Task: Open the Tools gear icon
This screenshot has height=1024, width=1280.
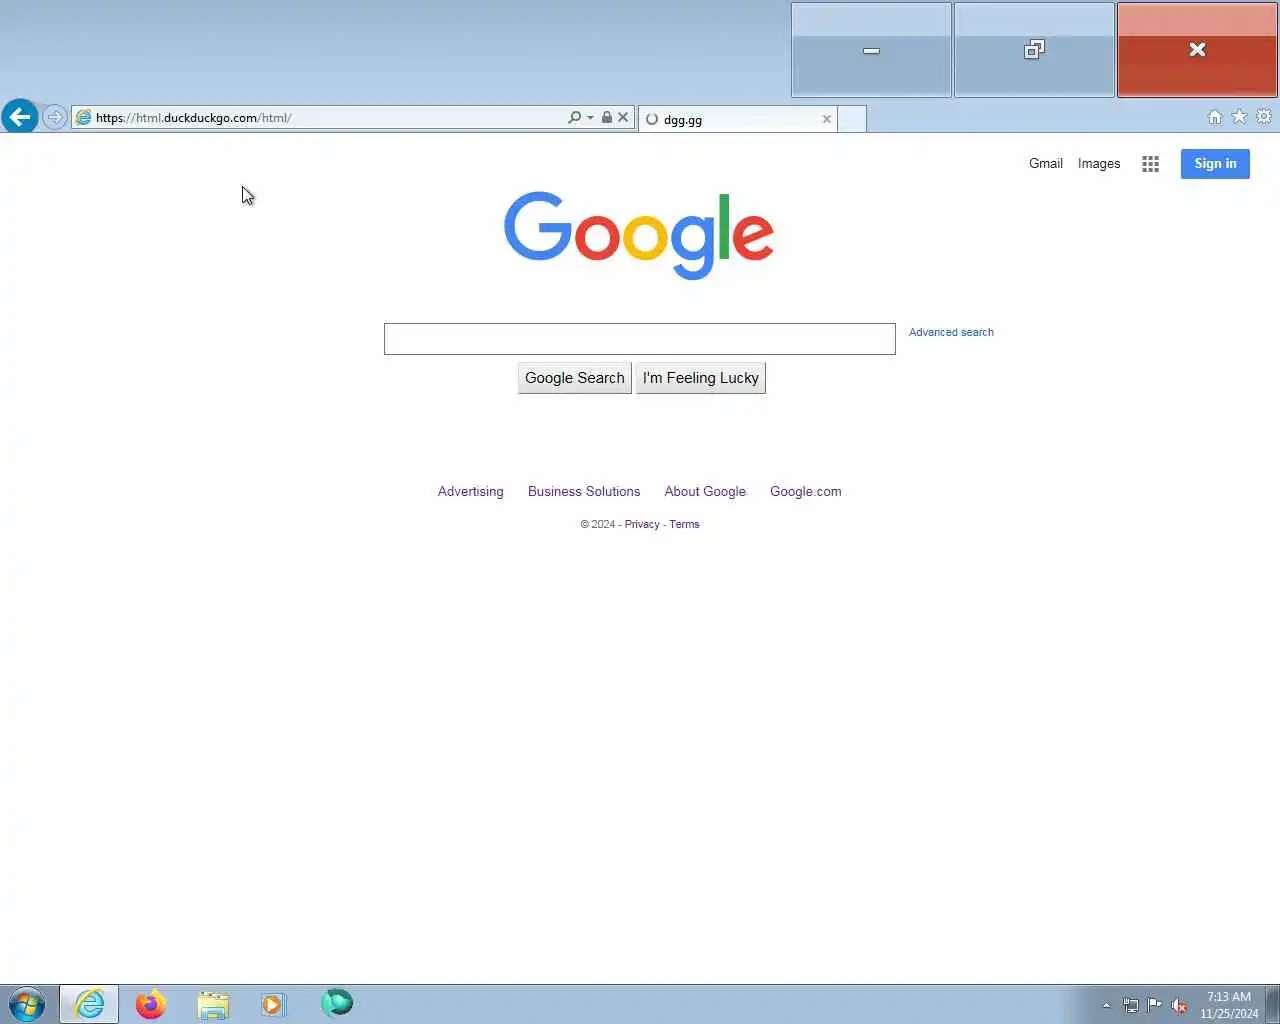Action: 1264,117
